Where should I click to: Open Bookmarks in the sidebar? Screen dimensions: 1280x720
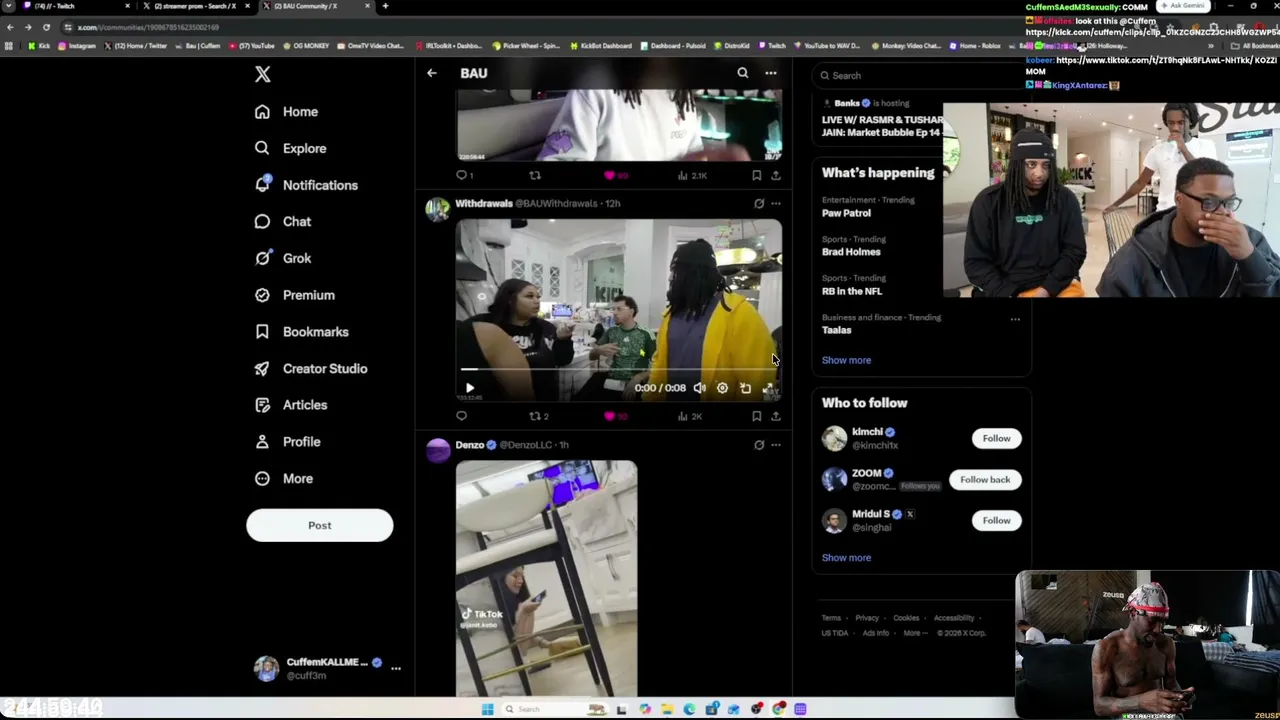[x=301, y=332]
